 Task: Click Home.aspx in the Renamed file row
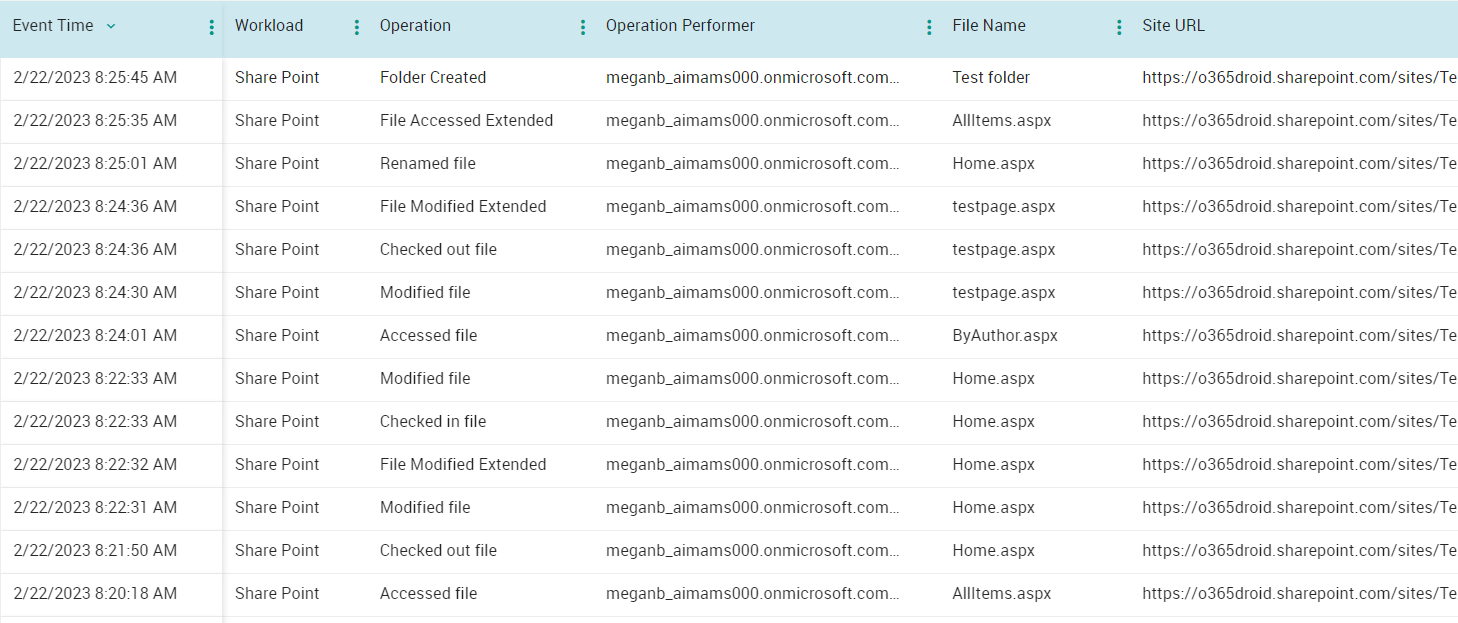click(993, 164)
